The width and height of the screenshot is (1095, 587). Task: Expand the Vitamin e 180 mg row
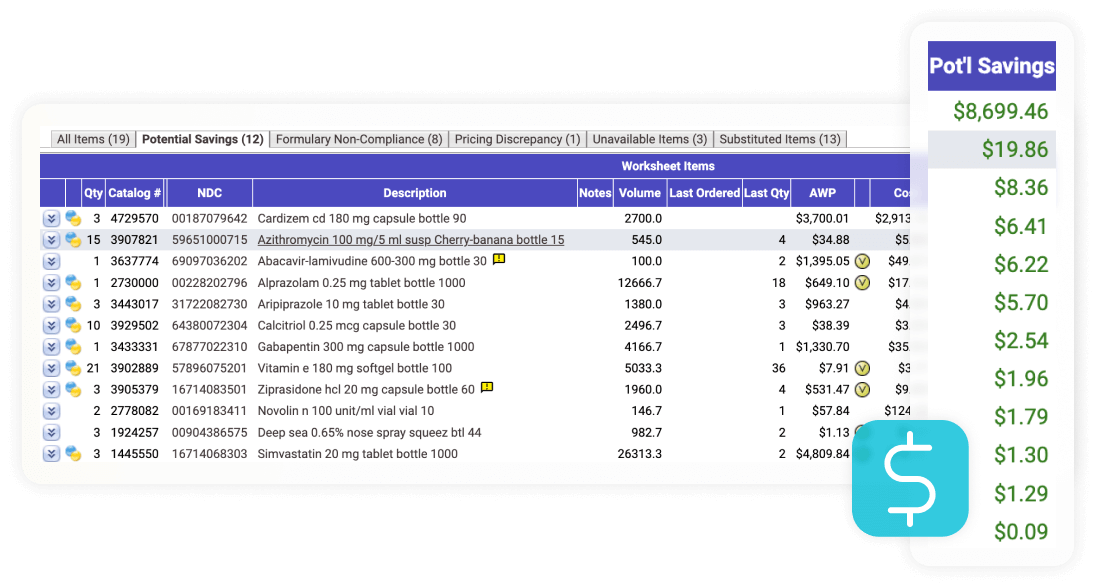(x=51, y=369)
